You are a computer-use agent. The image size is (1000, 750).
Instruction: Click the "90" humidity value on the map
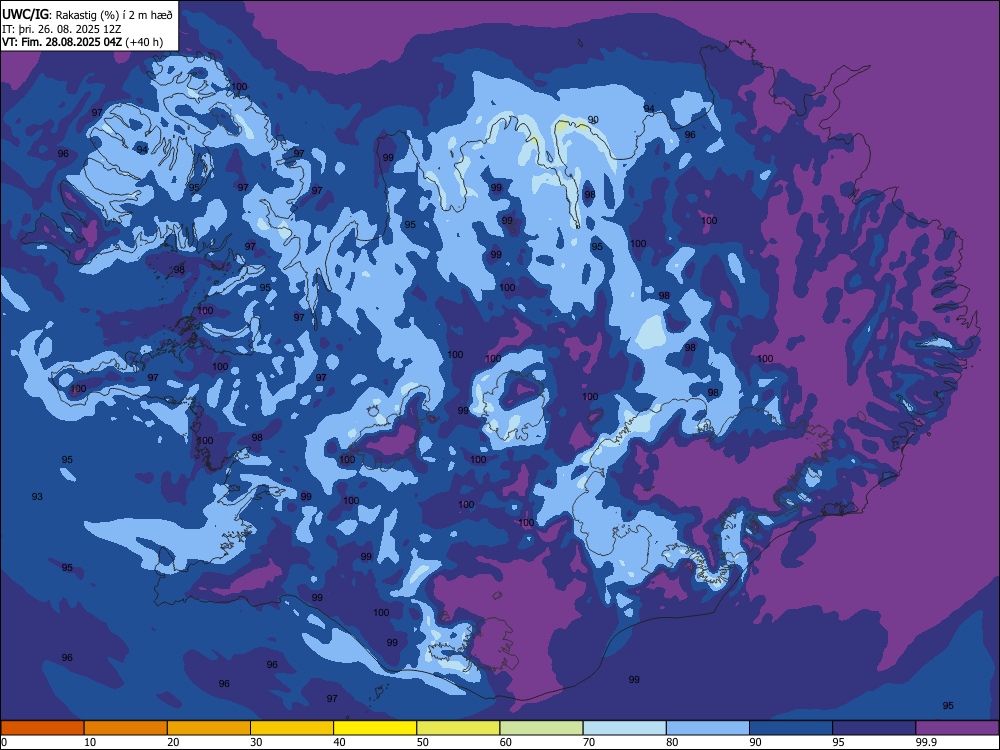pos(593,120)
